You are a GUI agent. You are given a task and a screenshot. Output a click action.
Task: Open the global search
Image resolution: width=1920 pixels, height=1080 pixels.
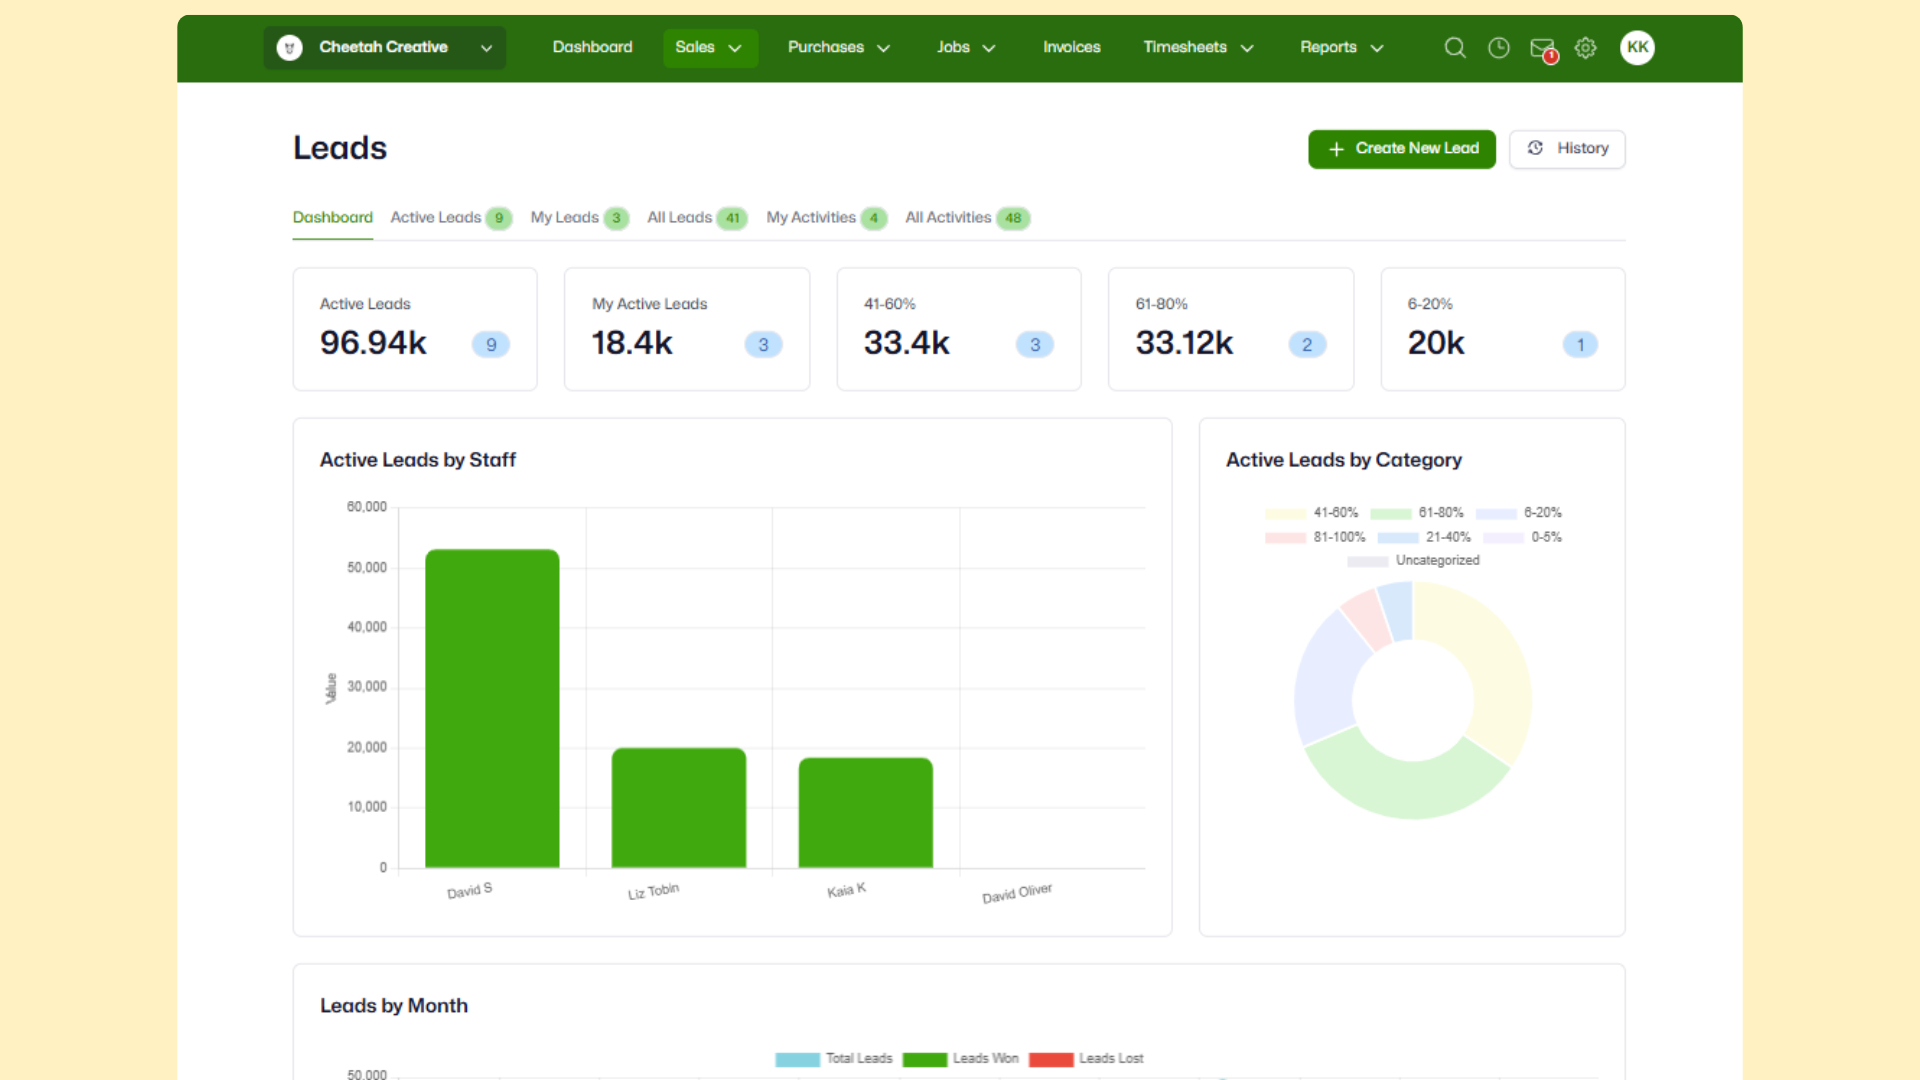pos(1455,47)
